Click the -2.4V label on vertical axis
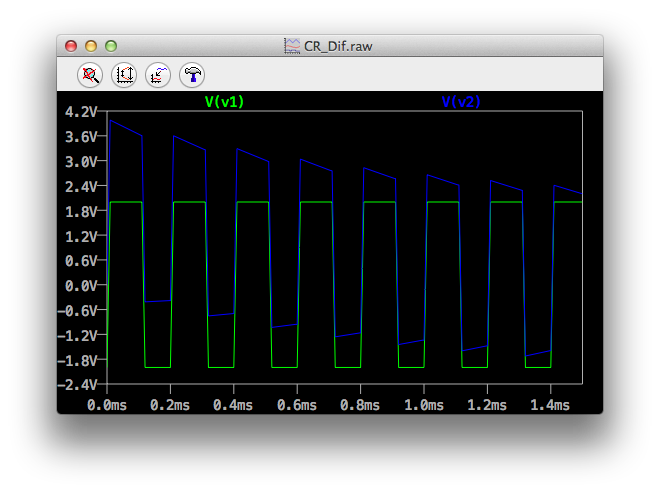 pyautogui.click(x=77, y=384)
